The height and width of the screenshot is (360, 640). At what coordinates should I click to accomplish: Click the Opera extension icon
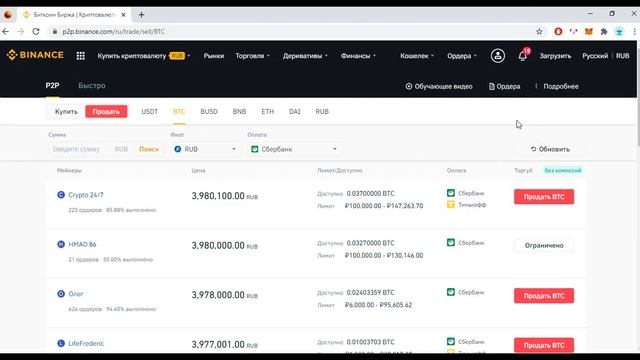coord(558,31)
